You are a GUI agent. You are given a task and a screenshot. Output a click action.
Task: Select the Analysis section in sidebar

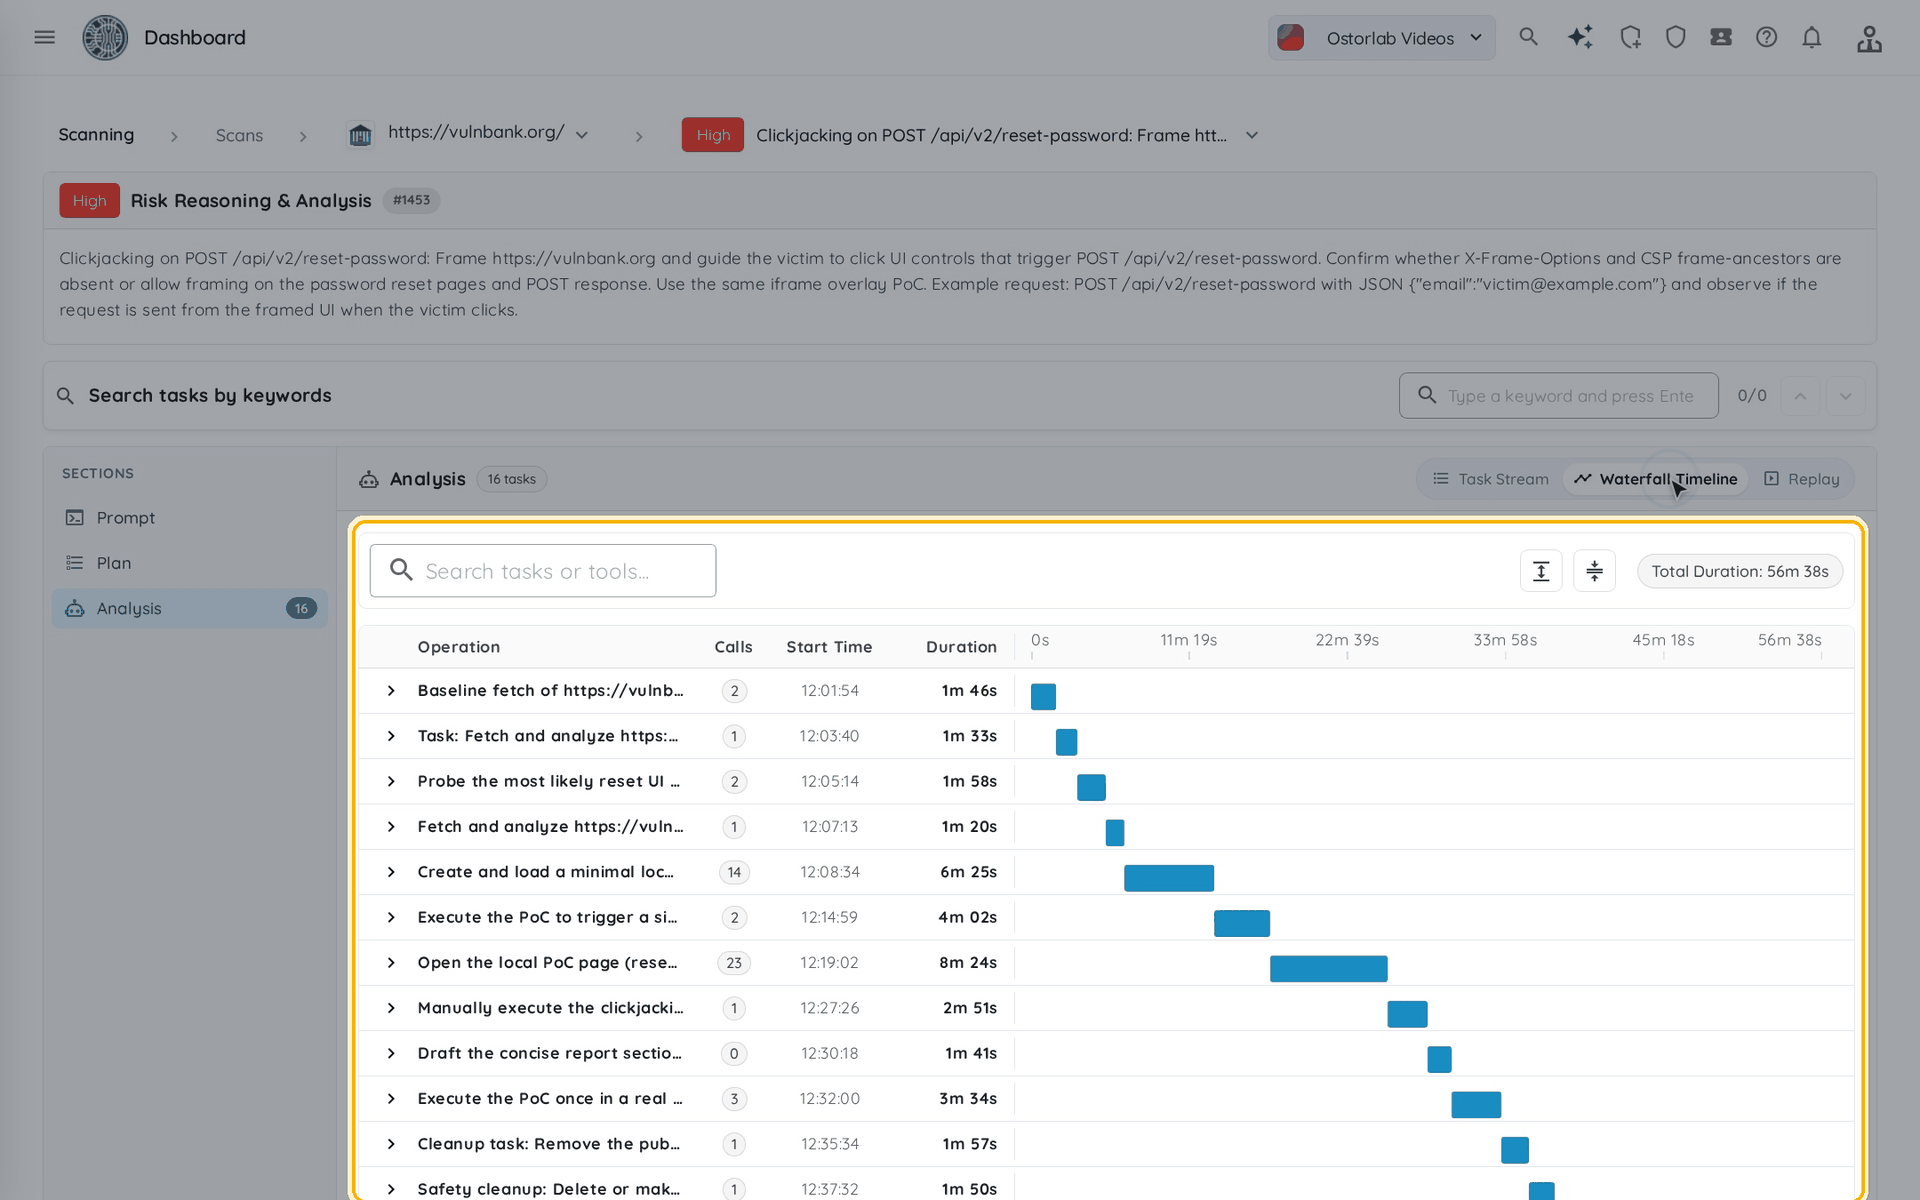click(190, 608)
